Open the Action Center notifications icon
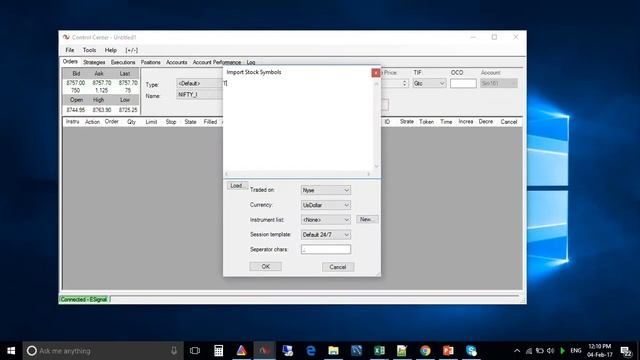 tap(626, 351)
